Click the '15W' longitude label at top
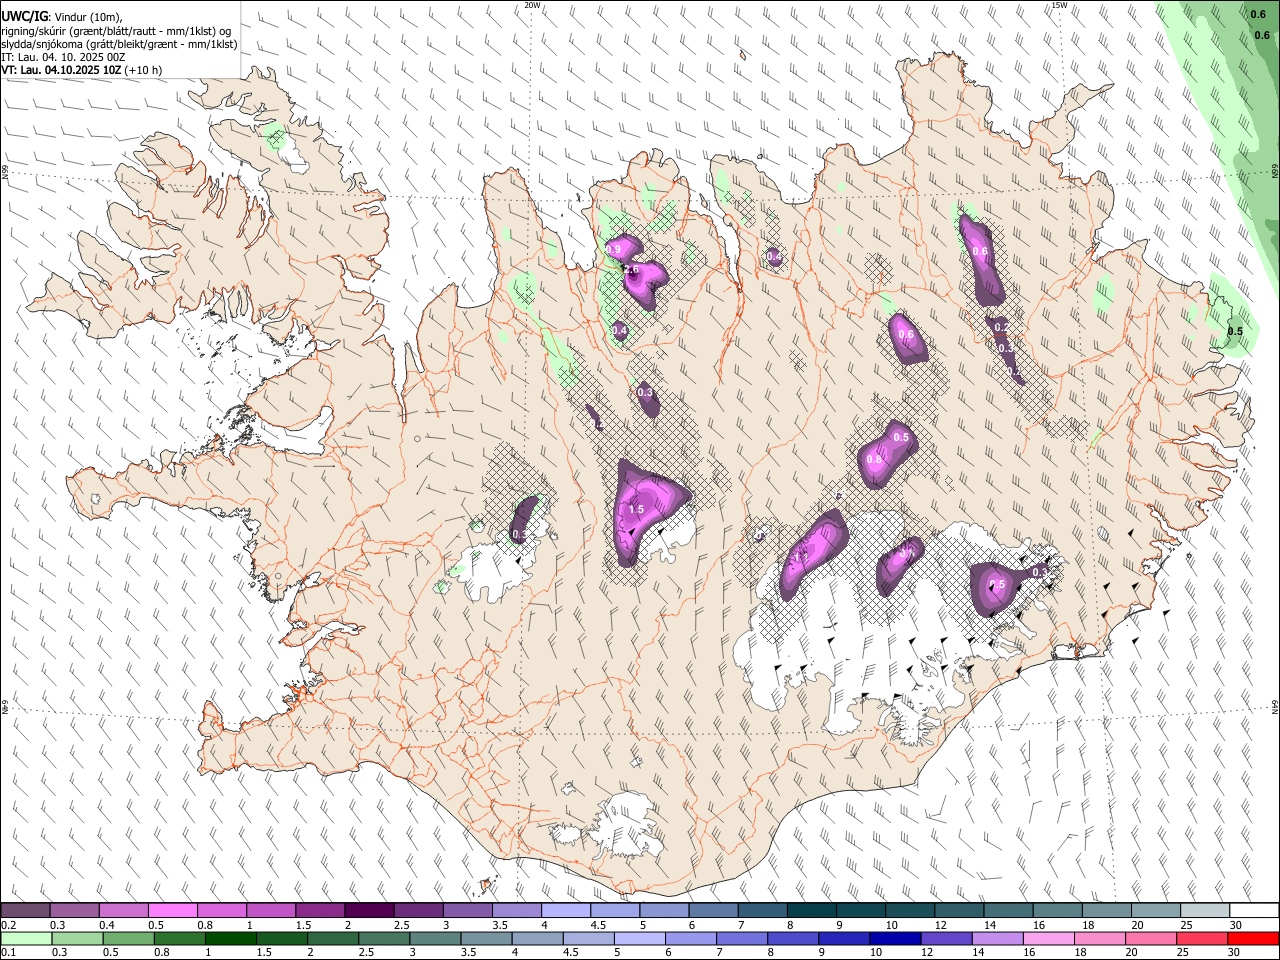This screenshot has height=960, width=1280. (x=1059, y=5)
